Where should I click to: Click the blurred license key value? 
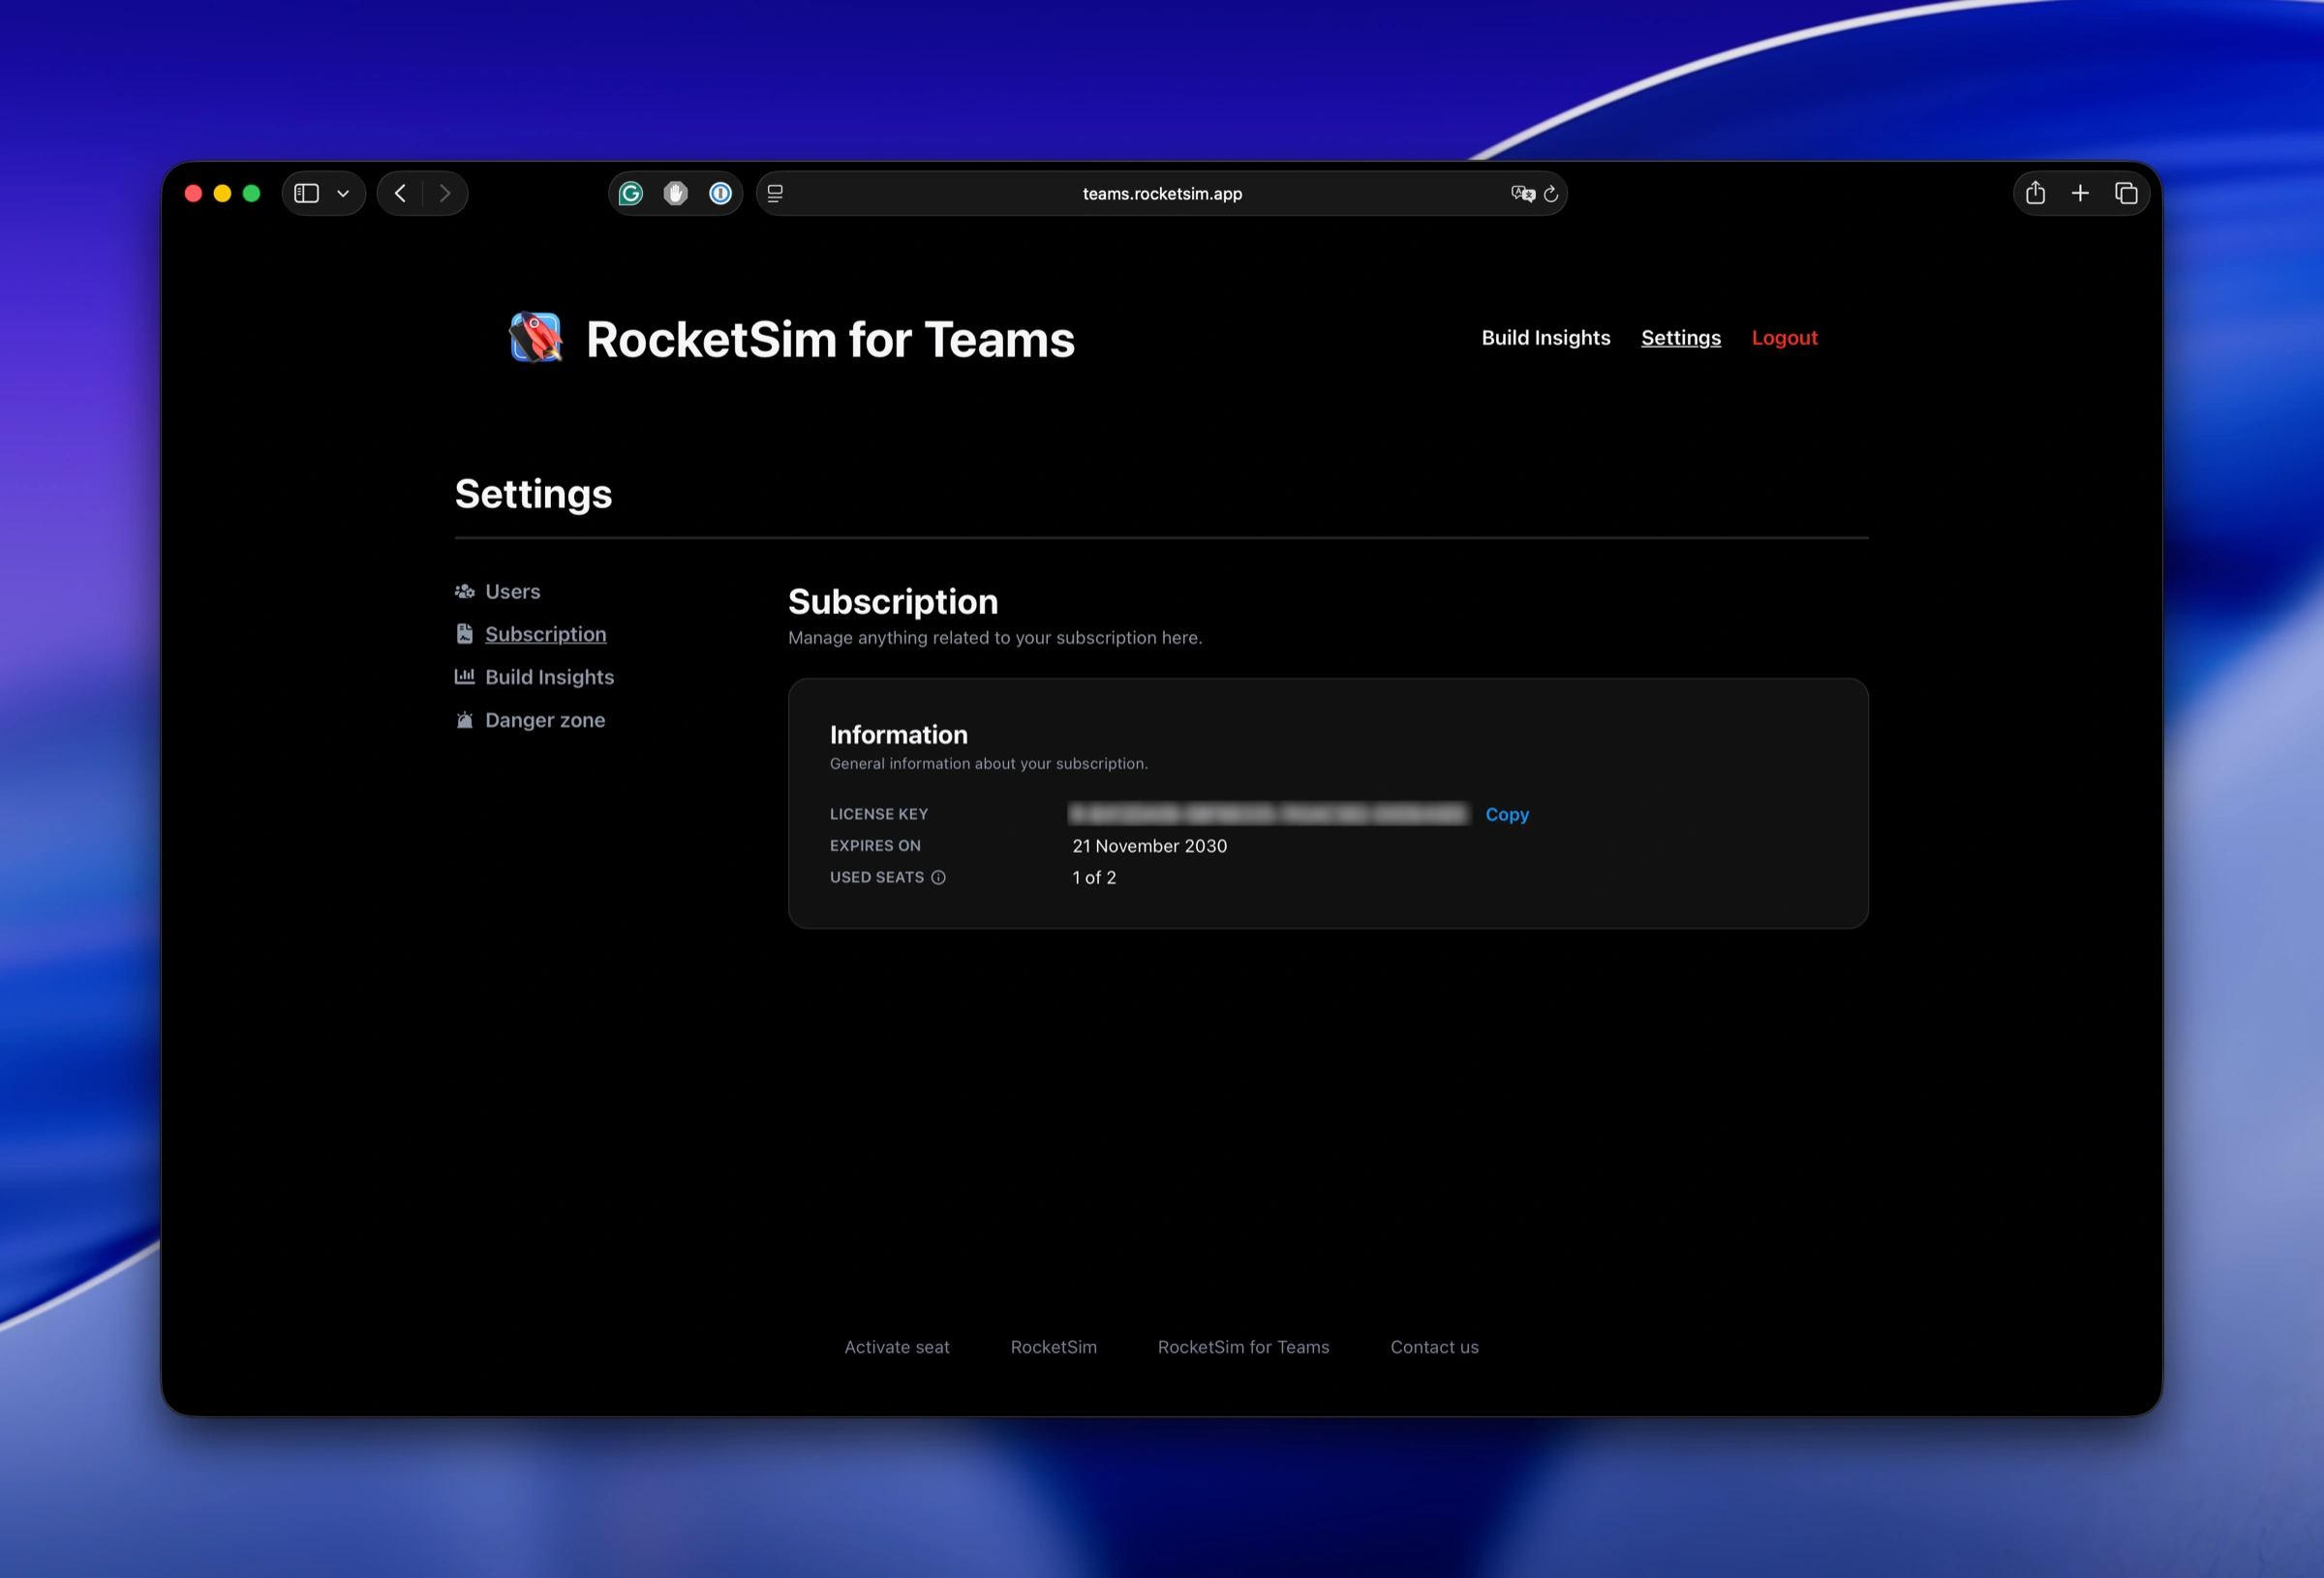click(x=1269, y=814)
